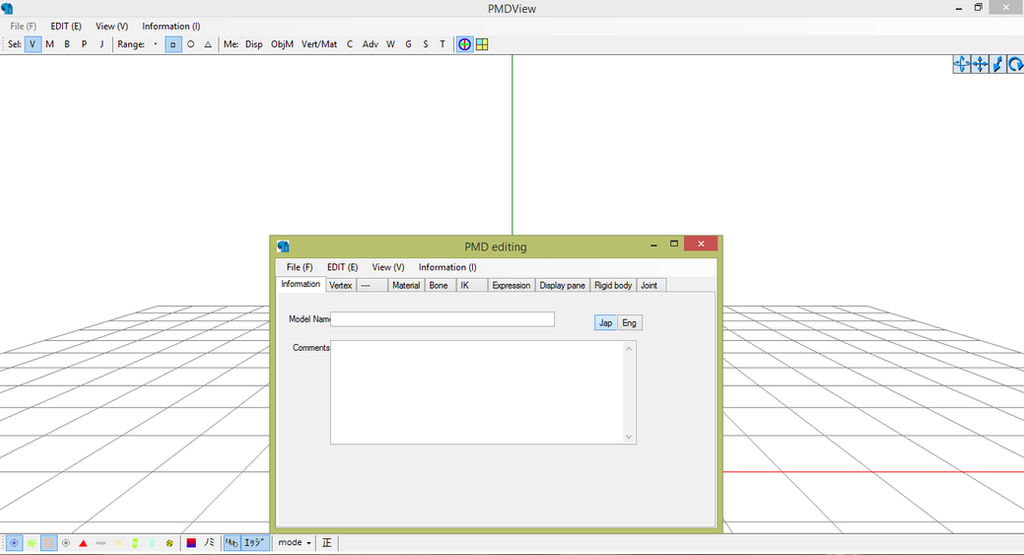Click the S toolbar button
This screenshot has height=555, width=1024.
[x=425, y=44]
